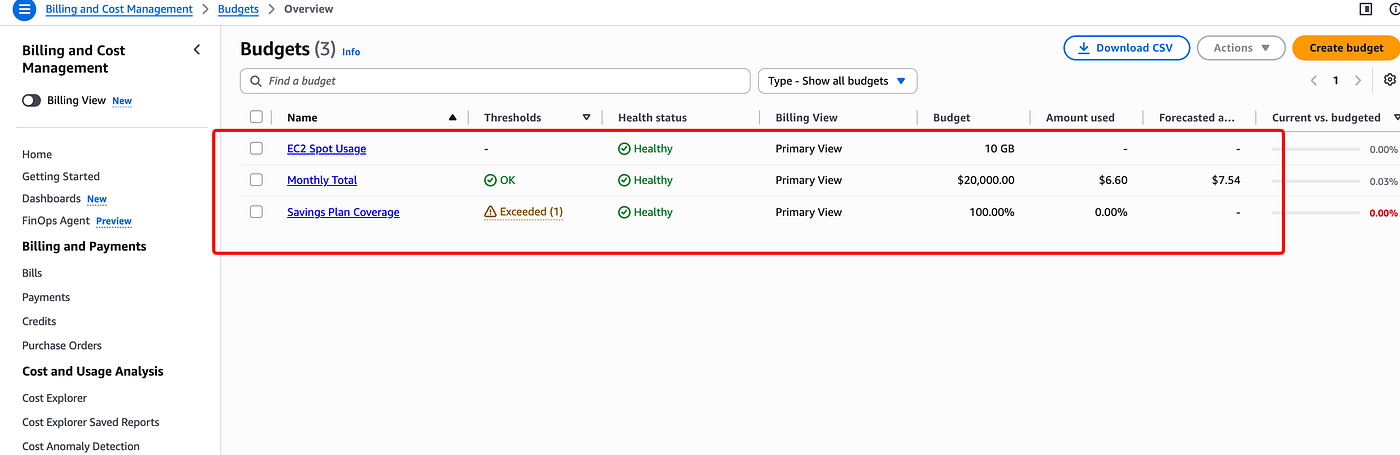Open Purchase Orders in the sidebar
This screenshot has height=455, width=1400.
pyautogui.click(x=62, y=345)
